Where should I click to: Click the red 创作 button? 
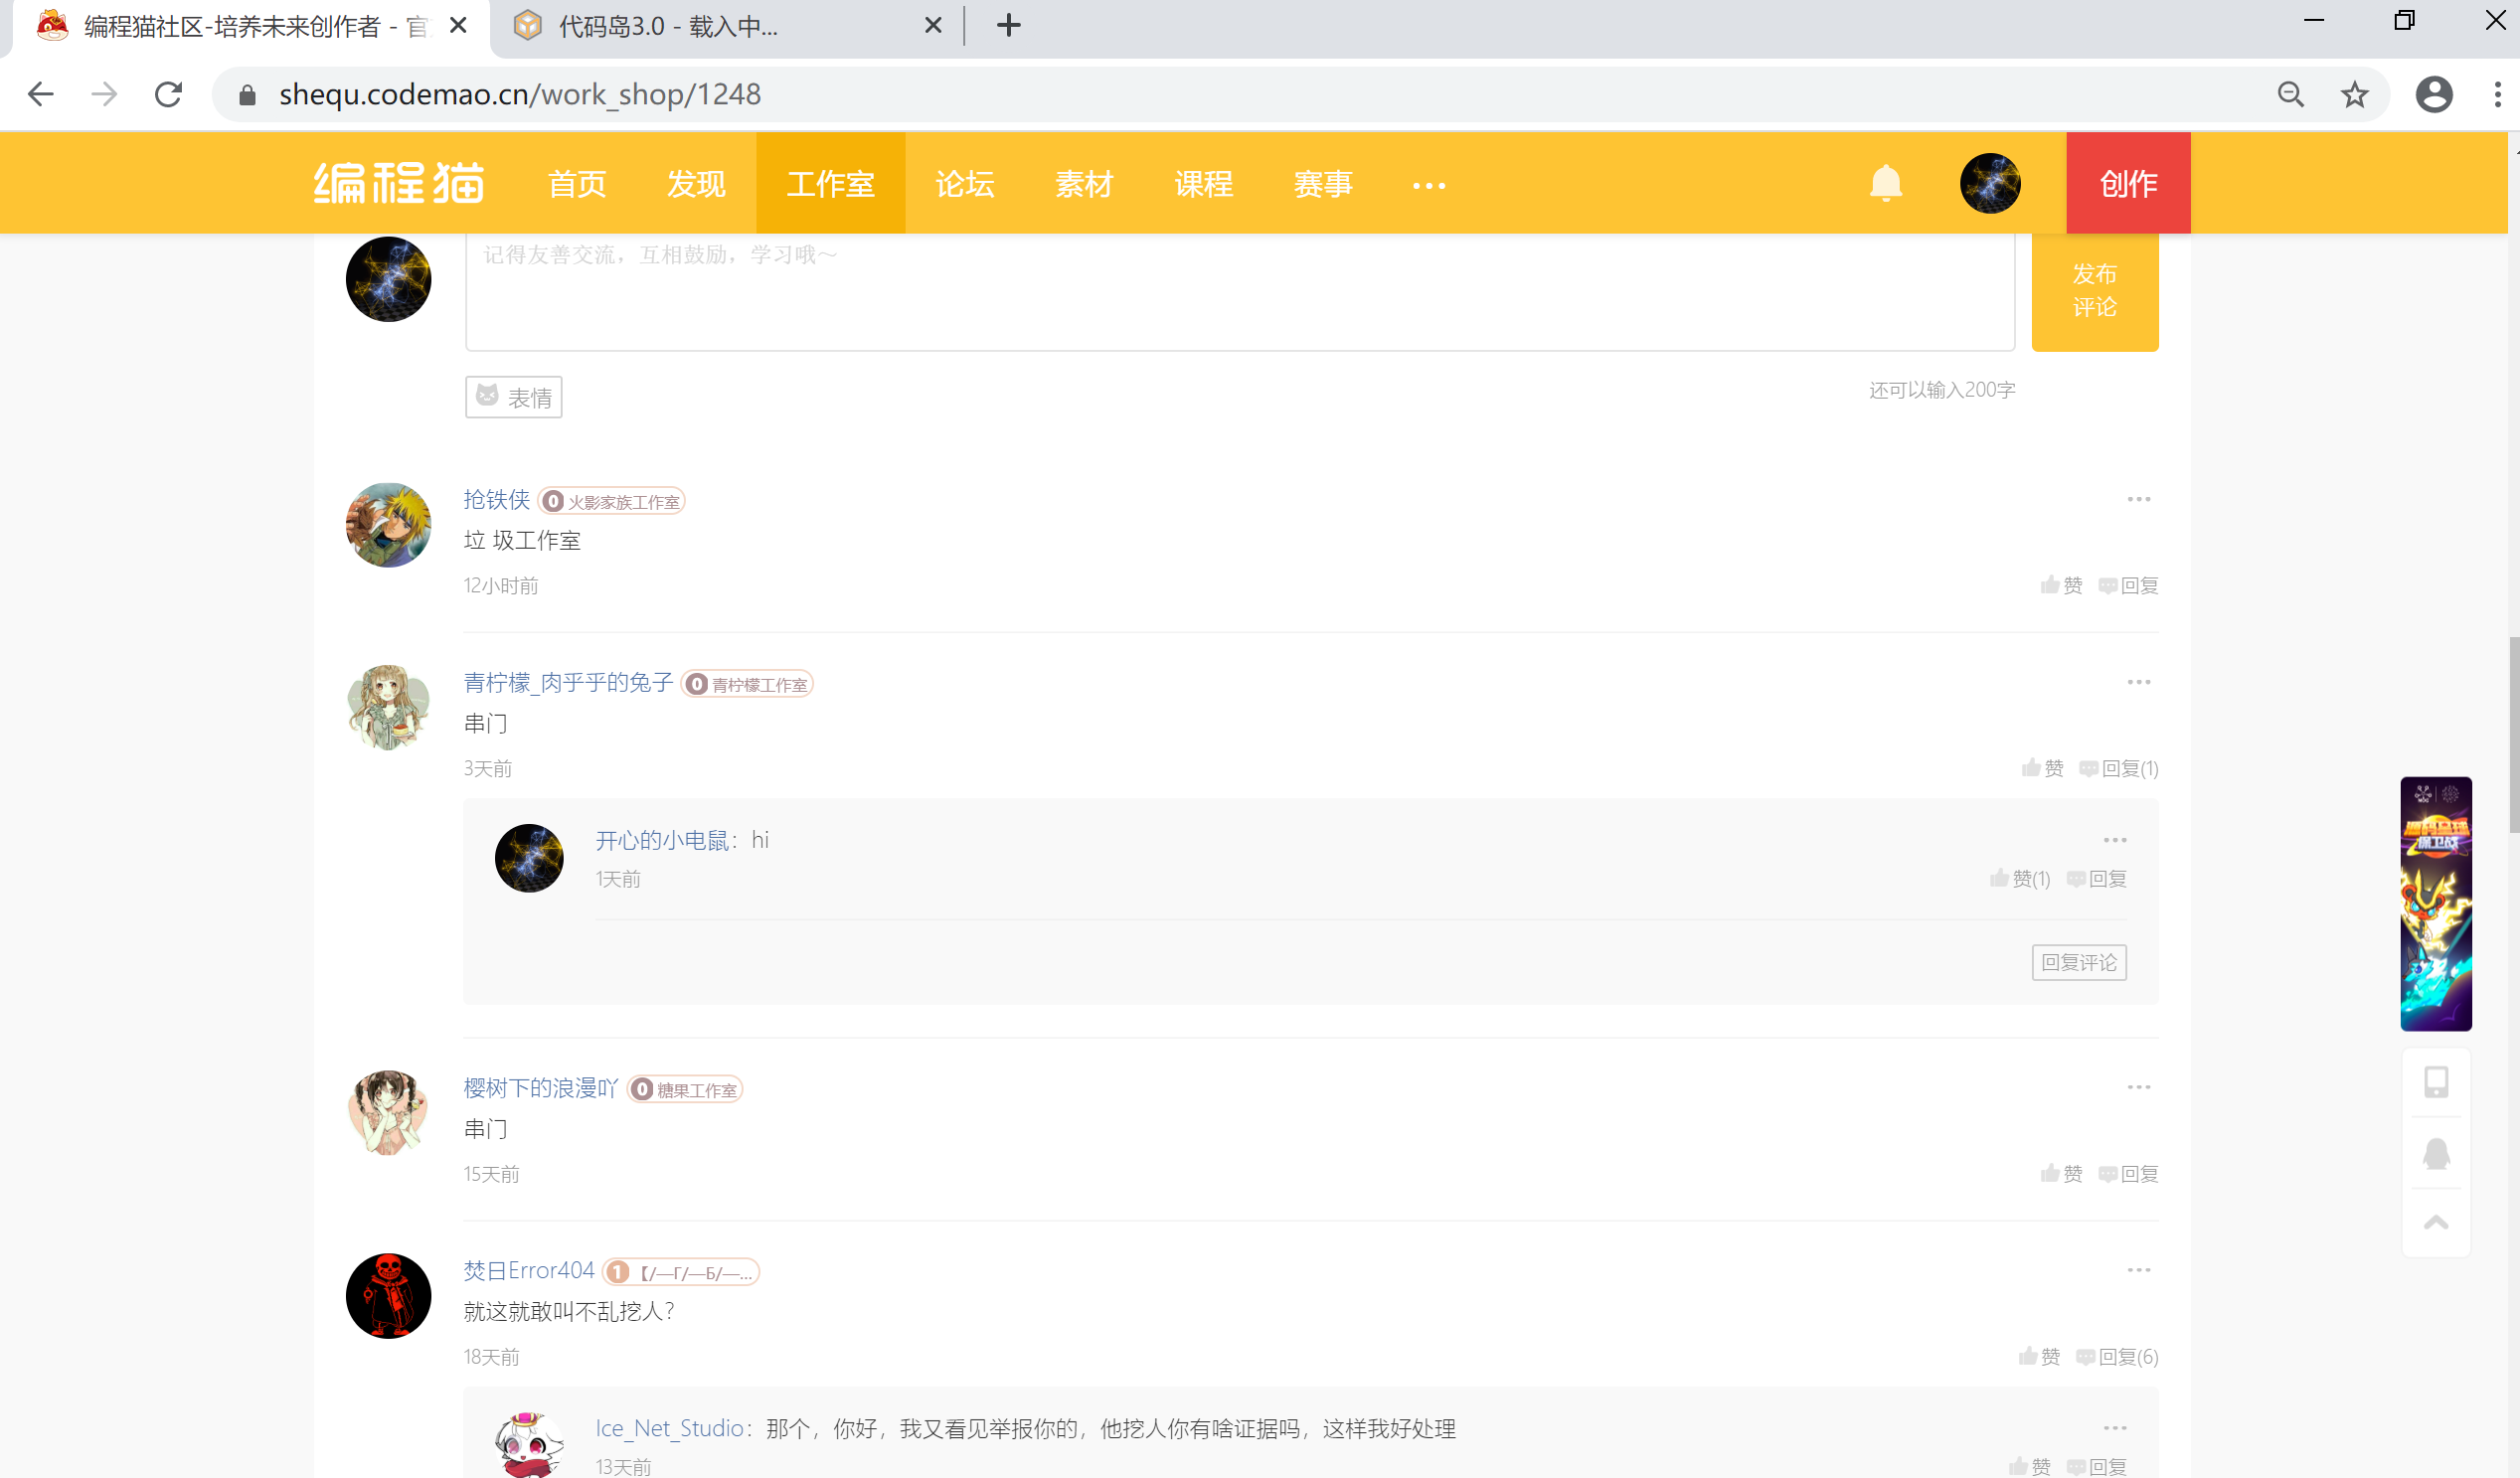2128,183
